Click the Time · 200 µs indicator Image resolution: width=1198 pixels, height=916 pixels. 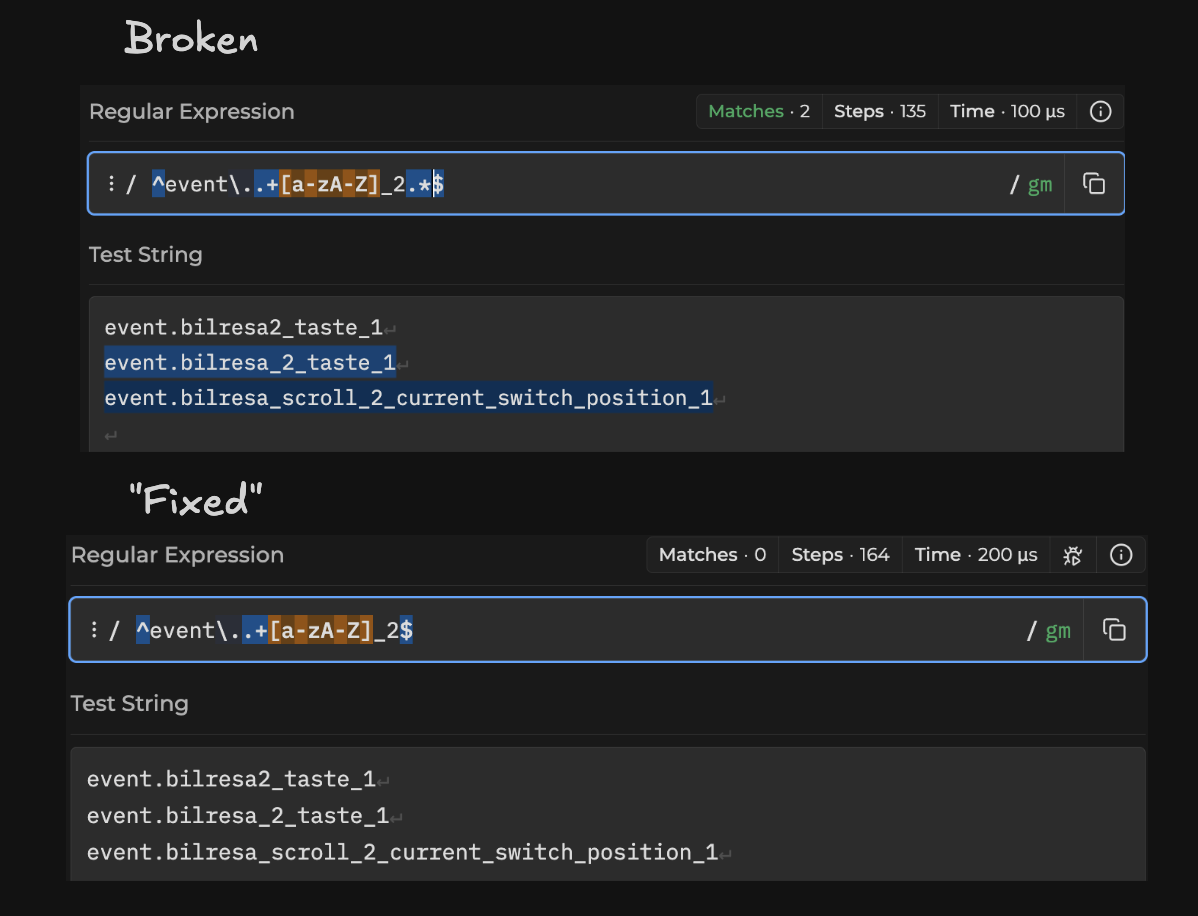pos(976,555)
